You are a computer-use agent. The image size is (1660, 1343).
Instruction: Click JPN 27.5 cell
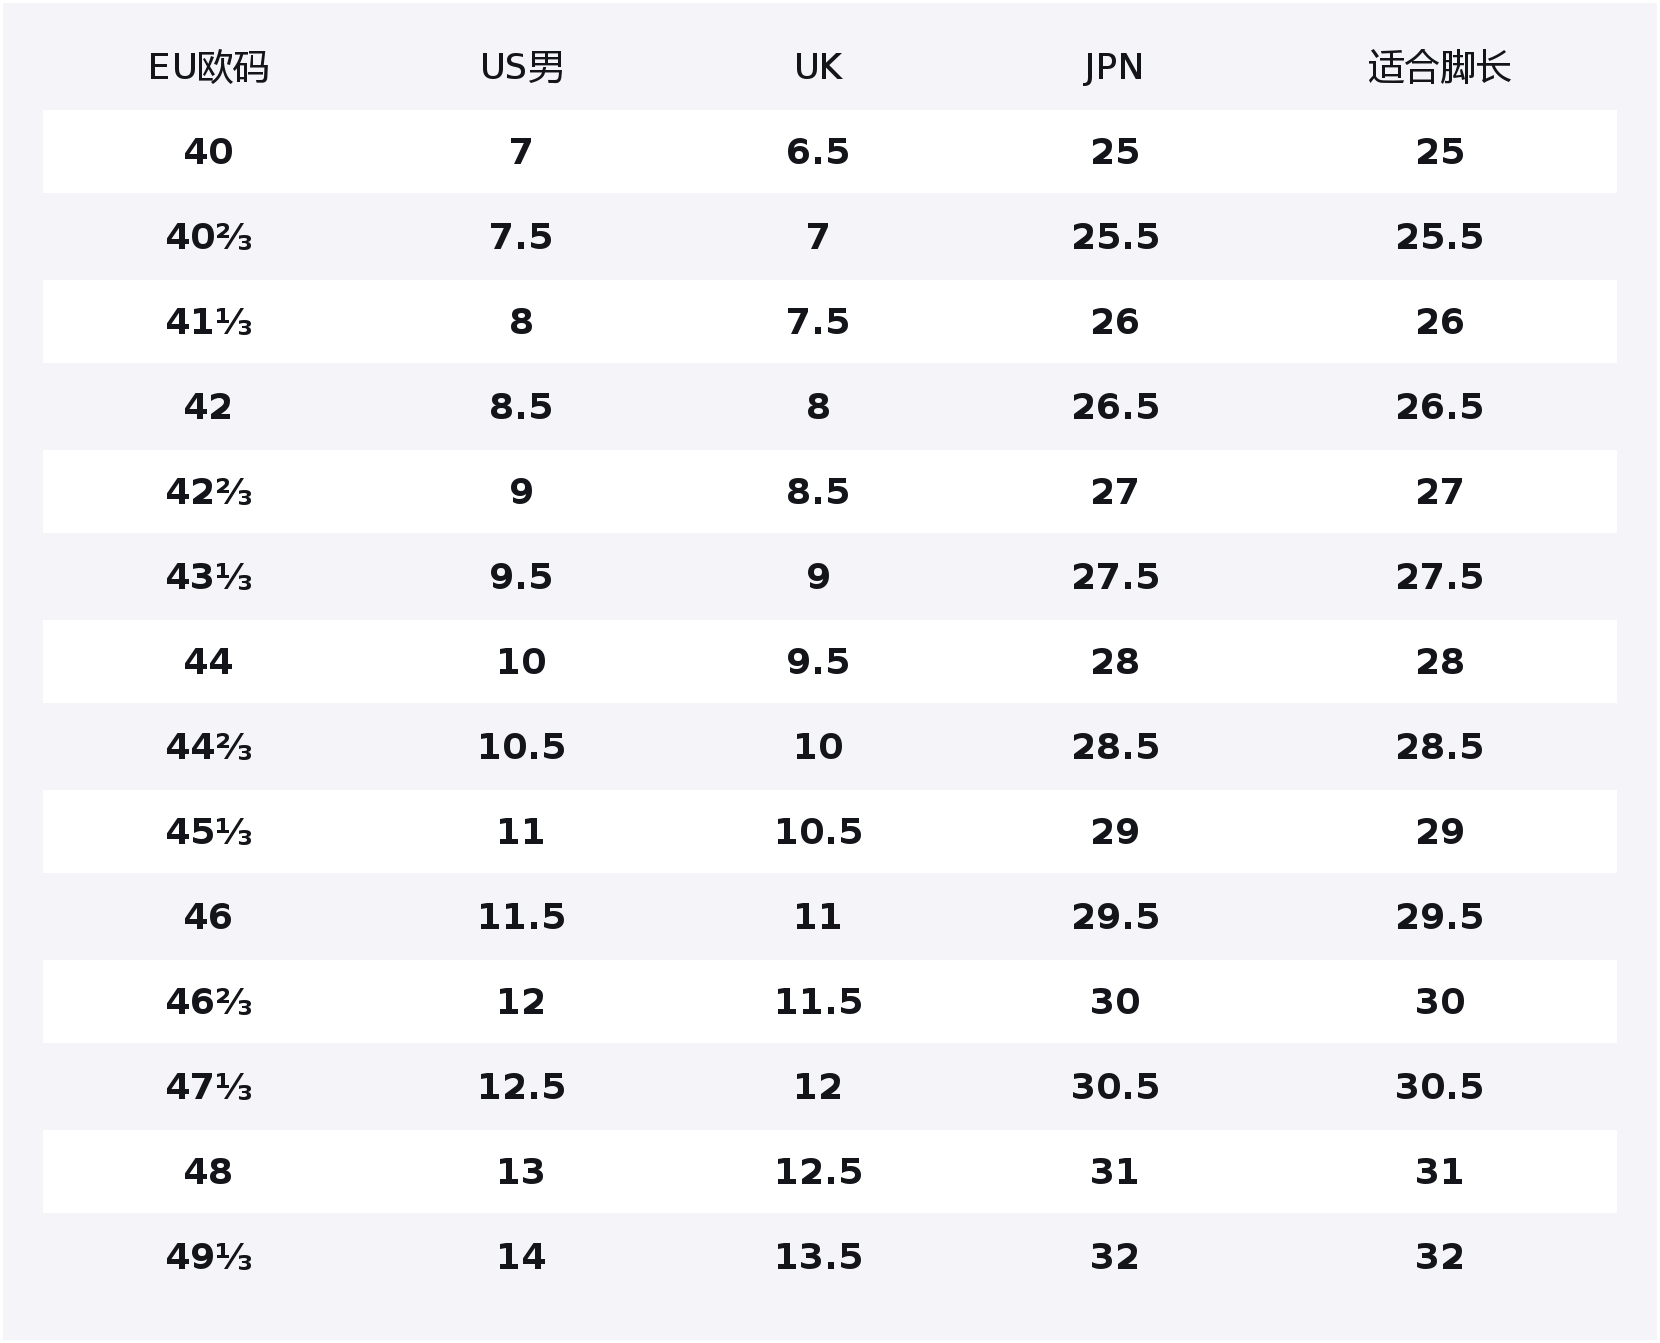pos(1115,577)
